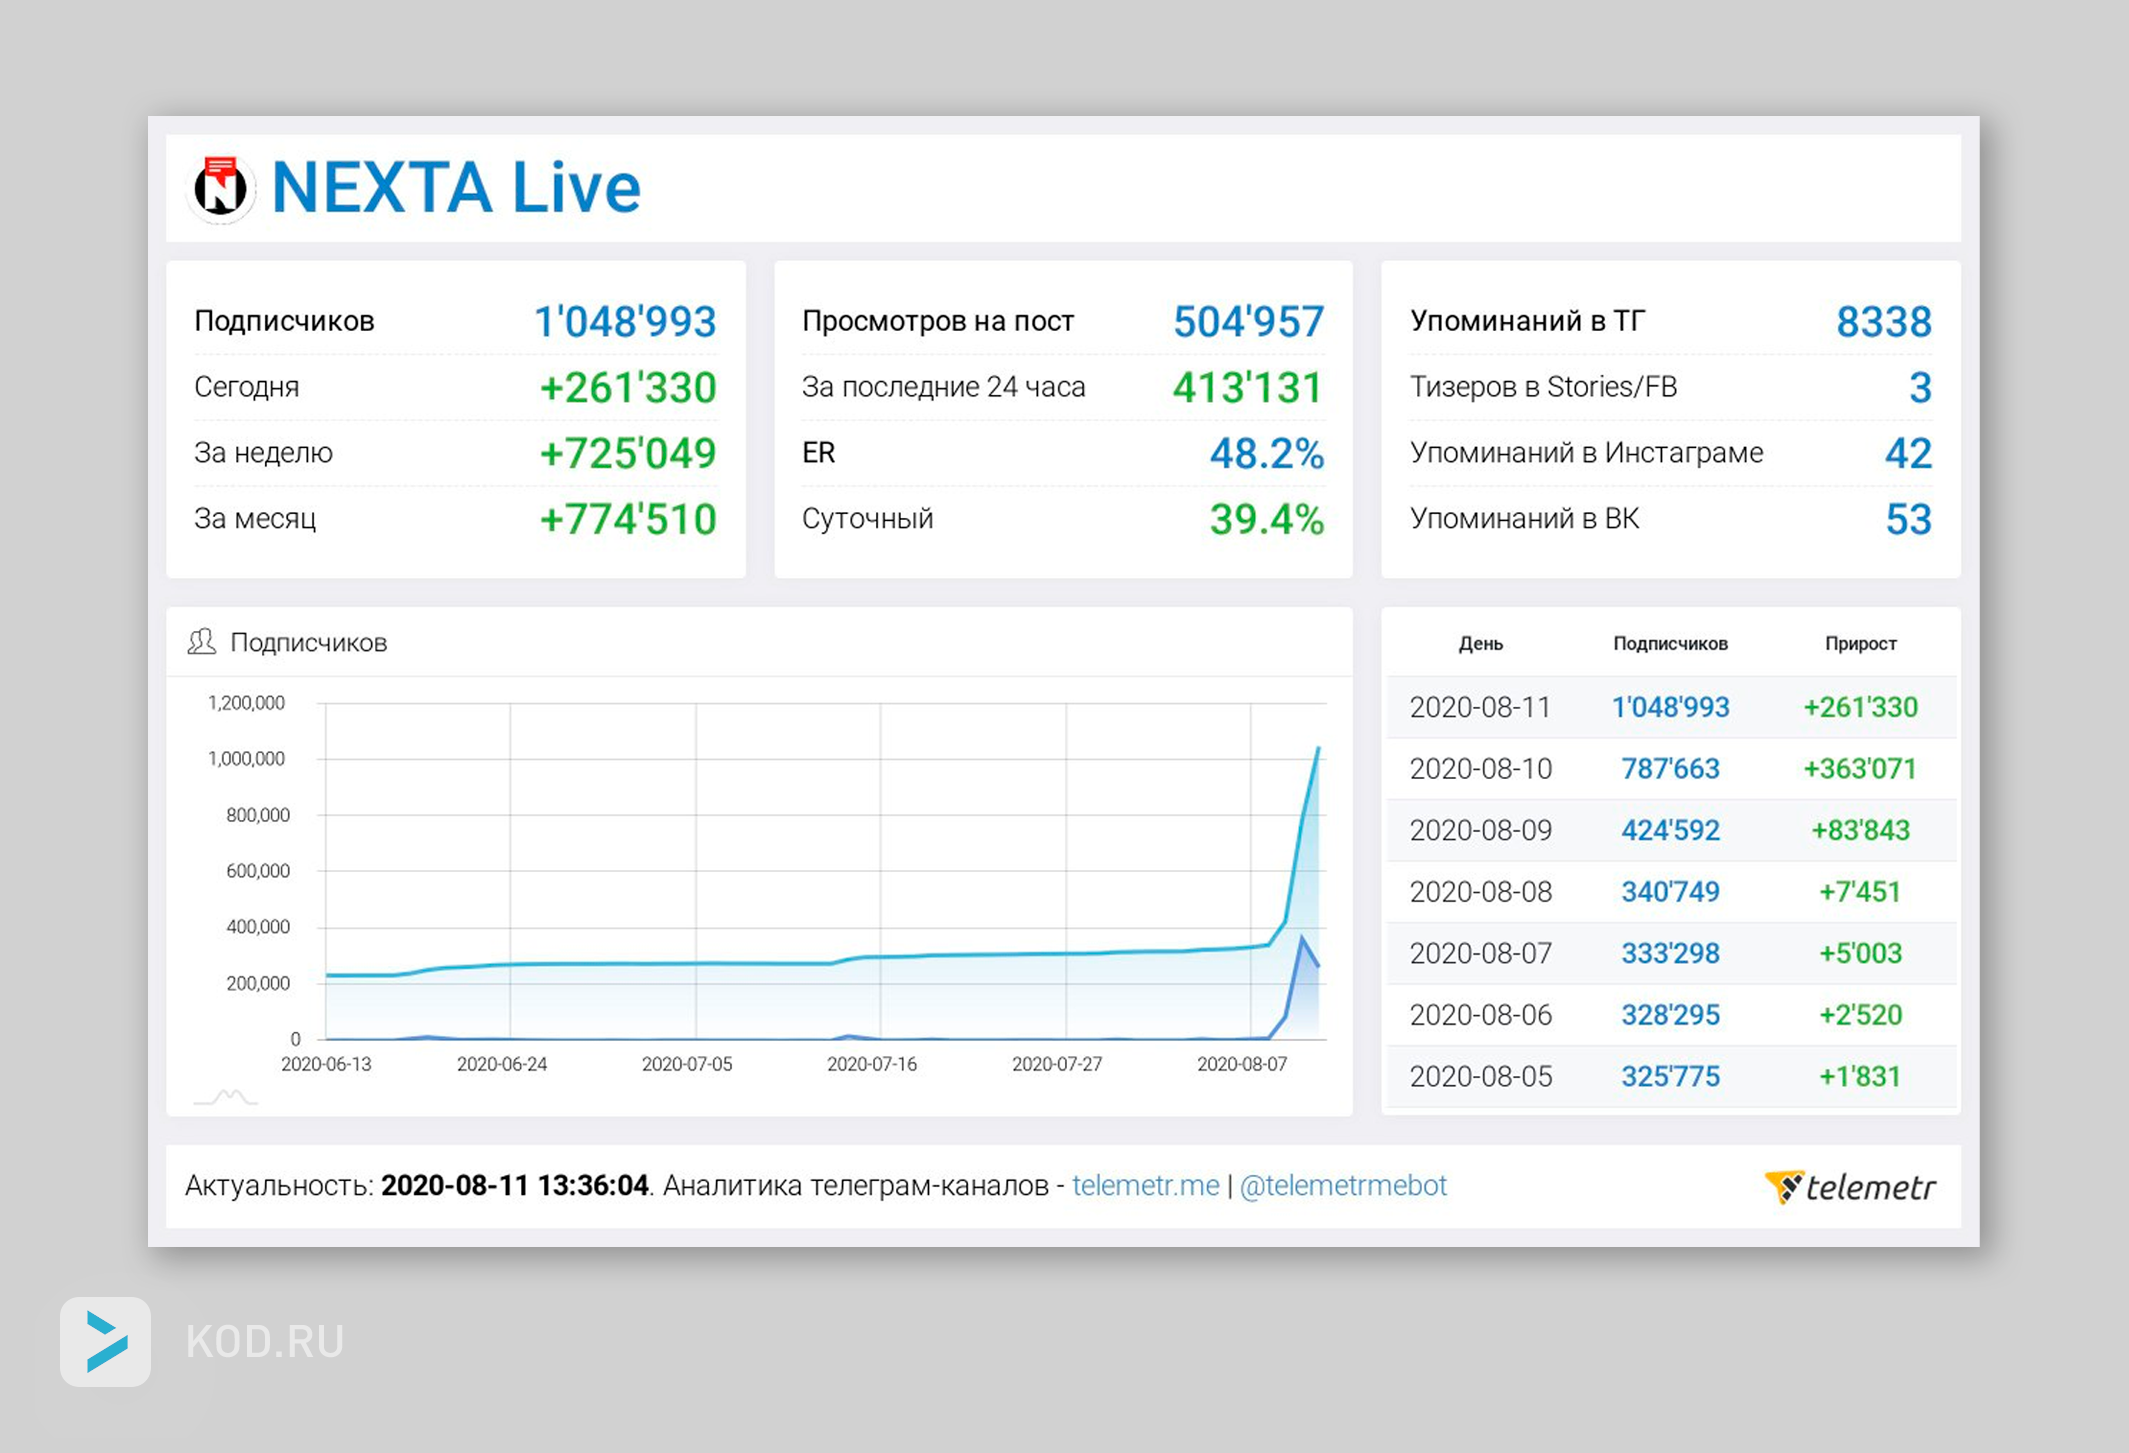Click the subscribers people icon above chart

(202, 642)
